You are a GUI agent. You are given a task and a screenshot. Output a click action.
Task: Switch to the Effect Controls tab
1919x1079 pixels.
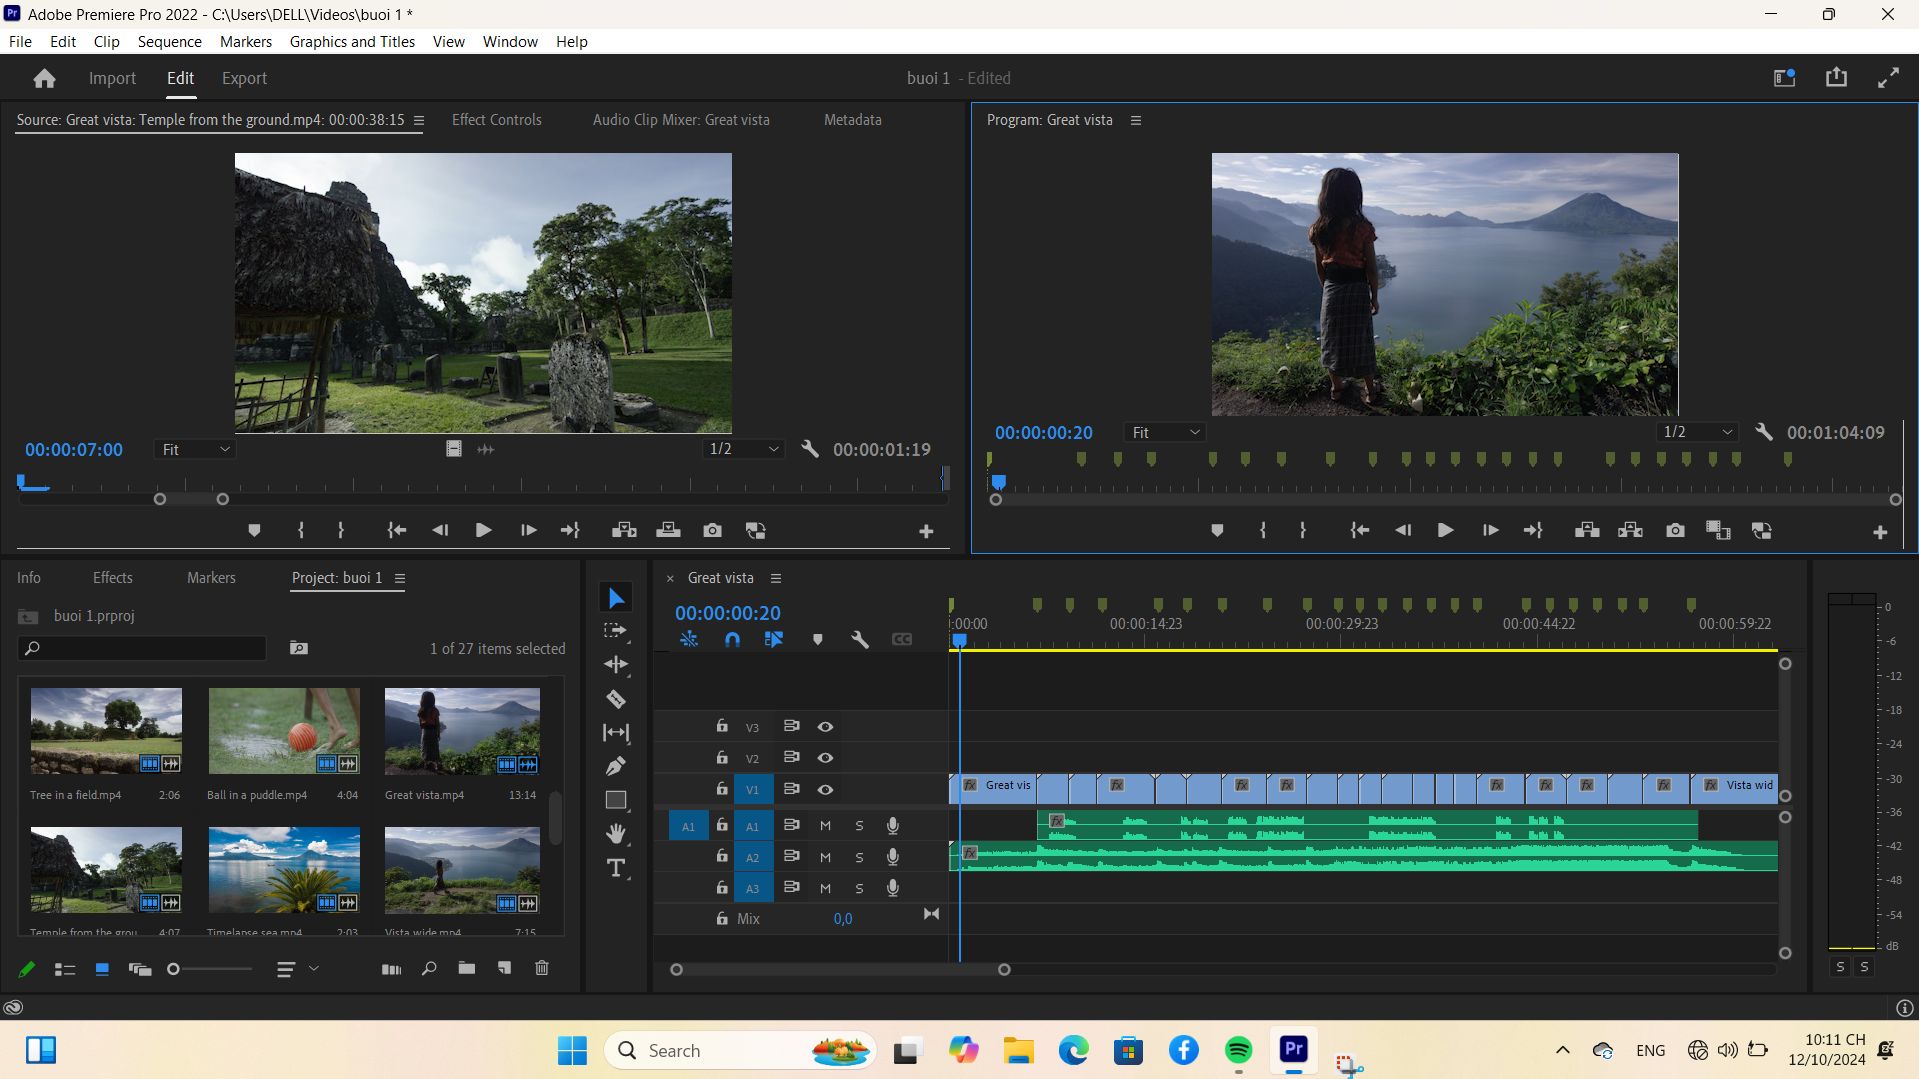point(496,119)
